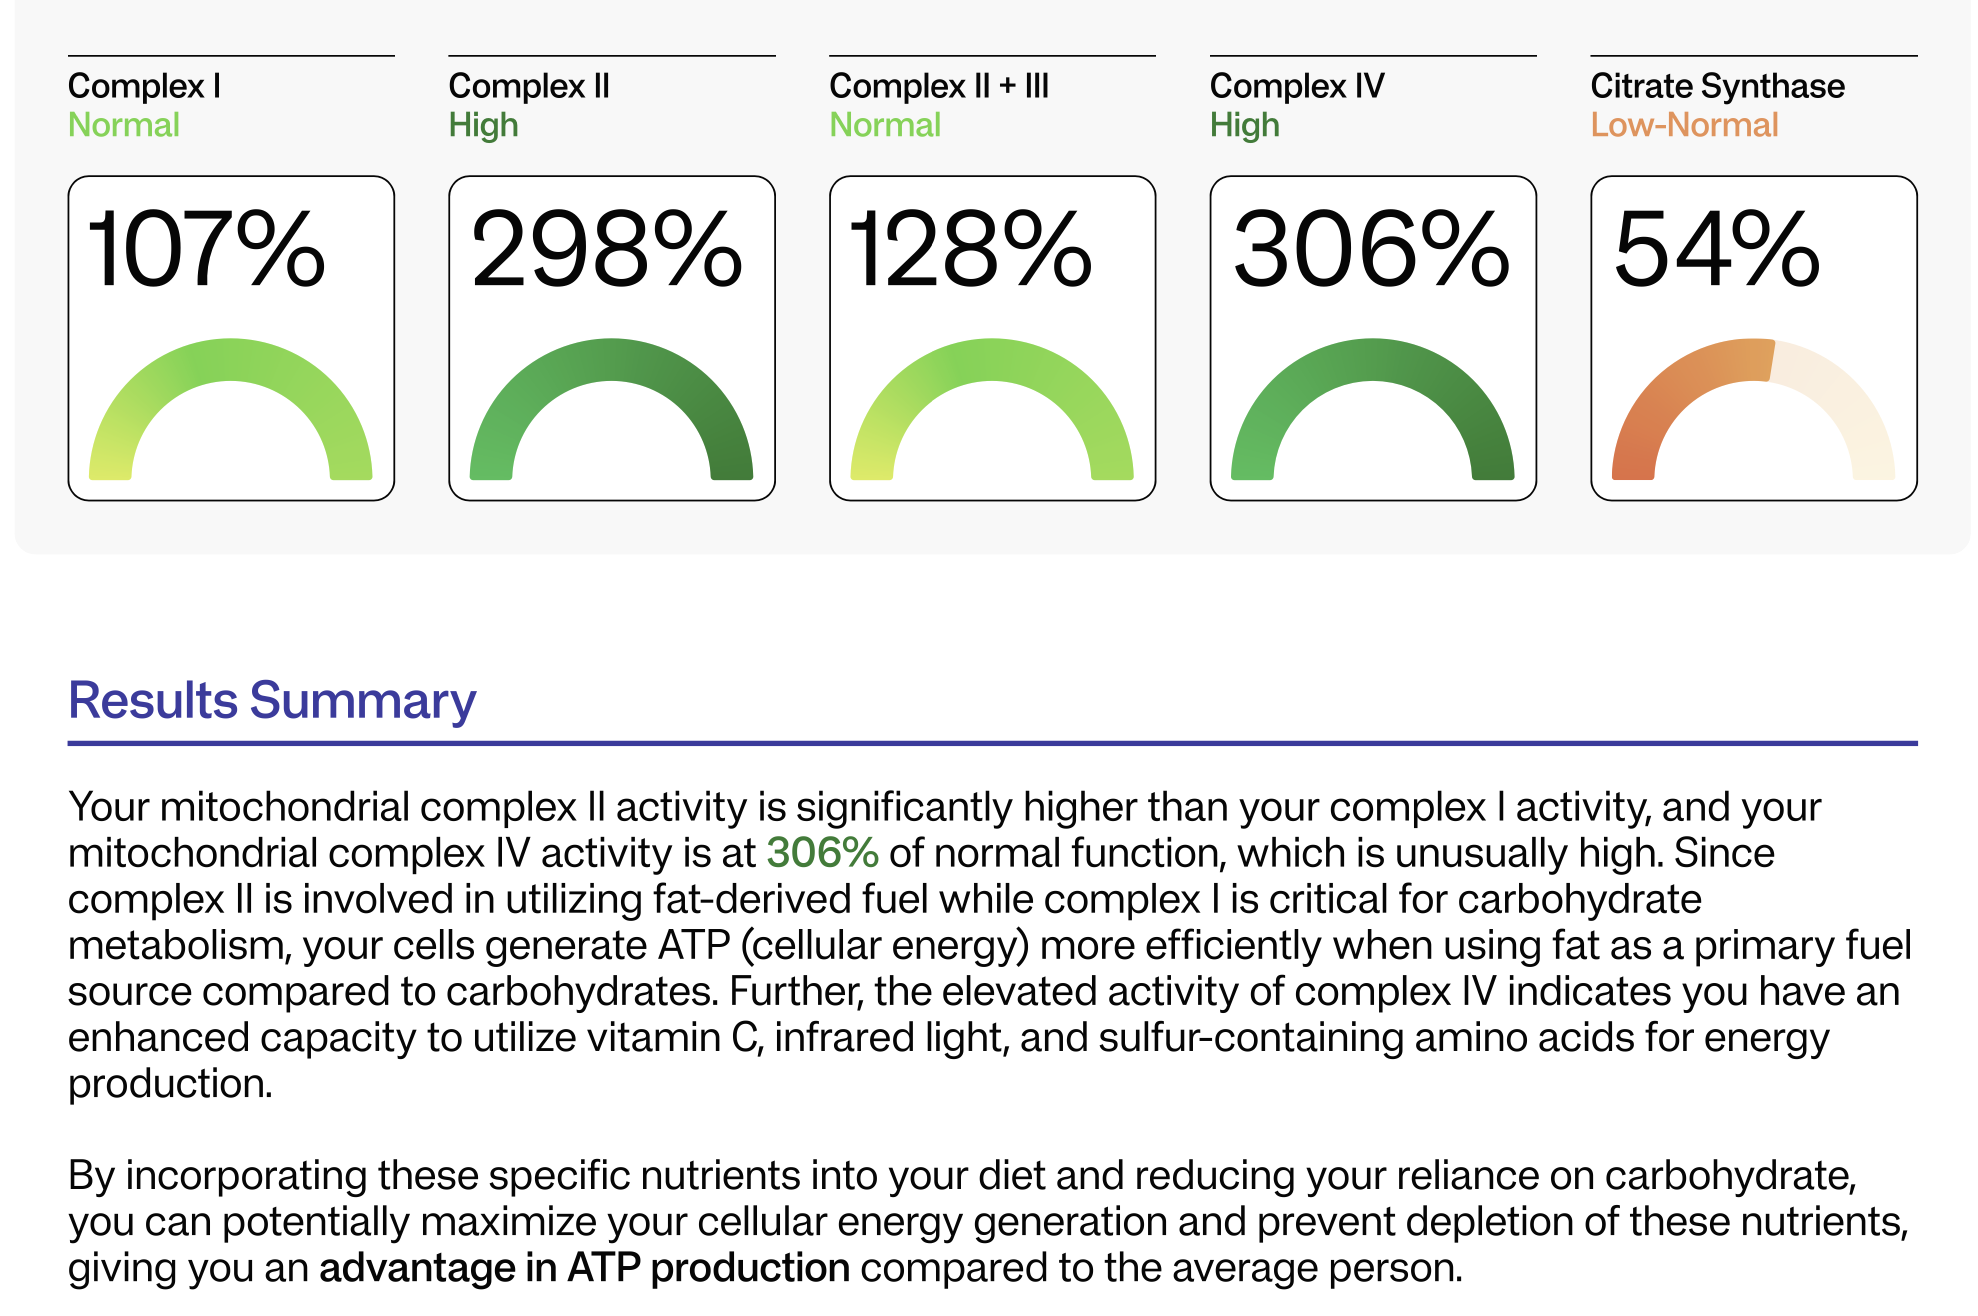Select the 128% value card
Viewport: 1978px width, 1316px height.
click(x=993, y=338)
